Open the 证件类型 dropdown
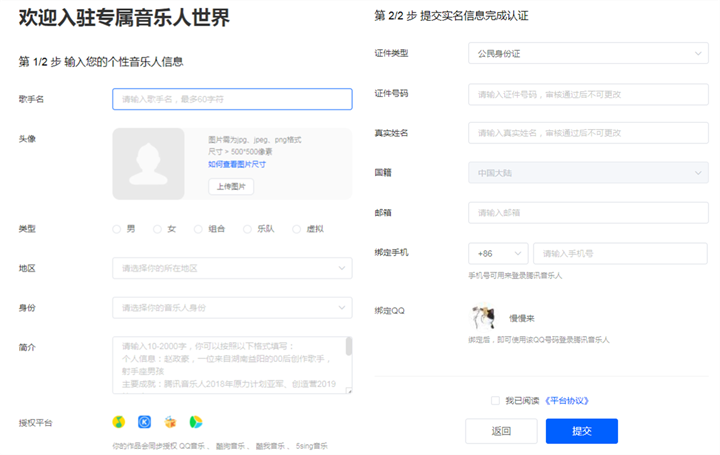 coord(588,53)
